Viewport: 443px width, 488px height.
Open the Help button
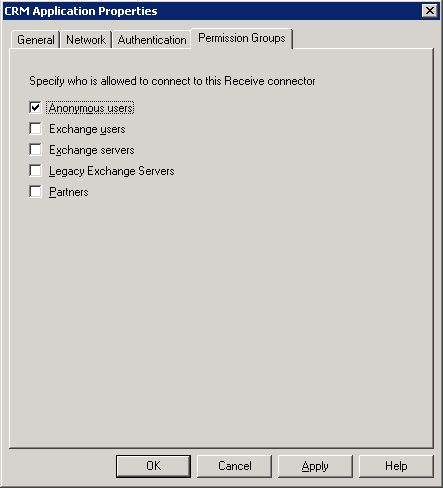[x=396, y=466]
